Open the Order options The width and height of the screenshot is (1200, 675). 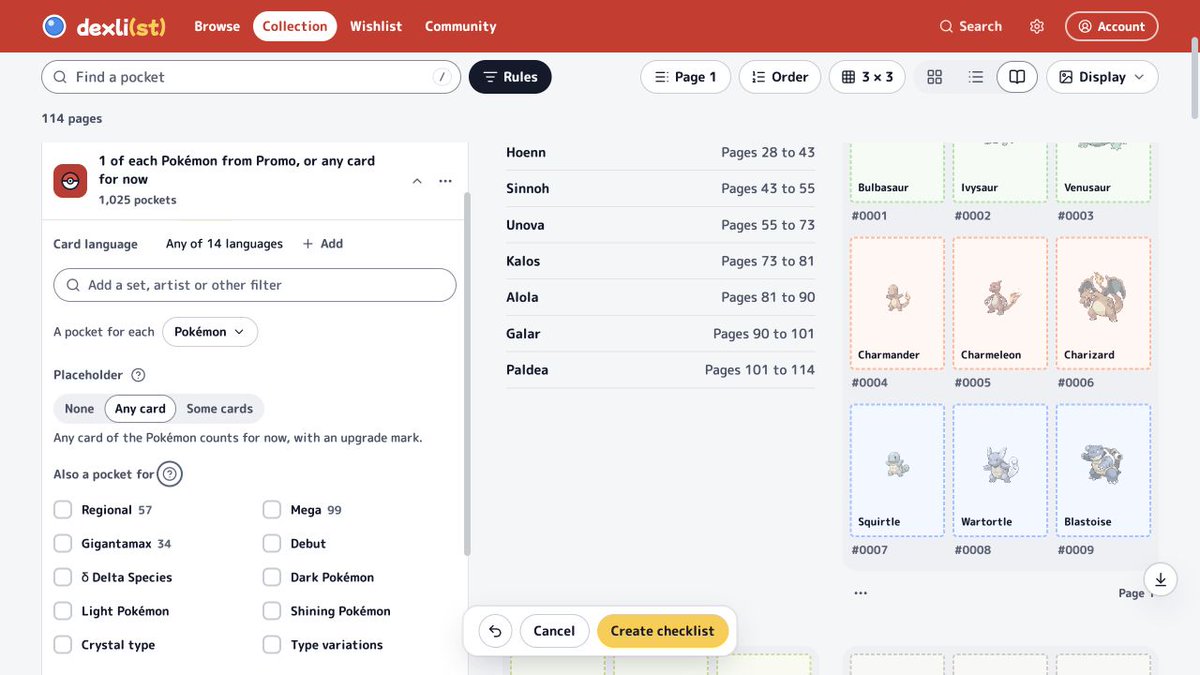[780, 77]
